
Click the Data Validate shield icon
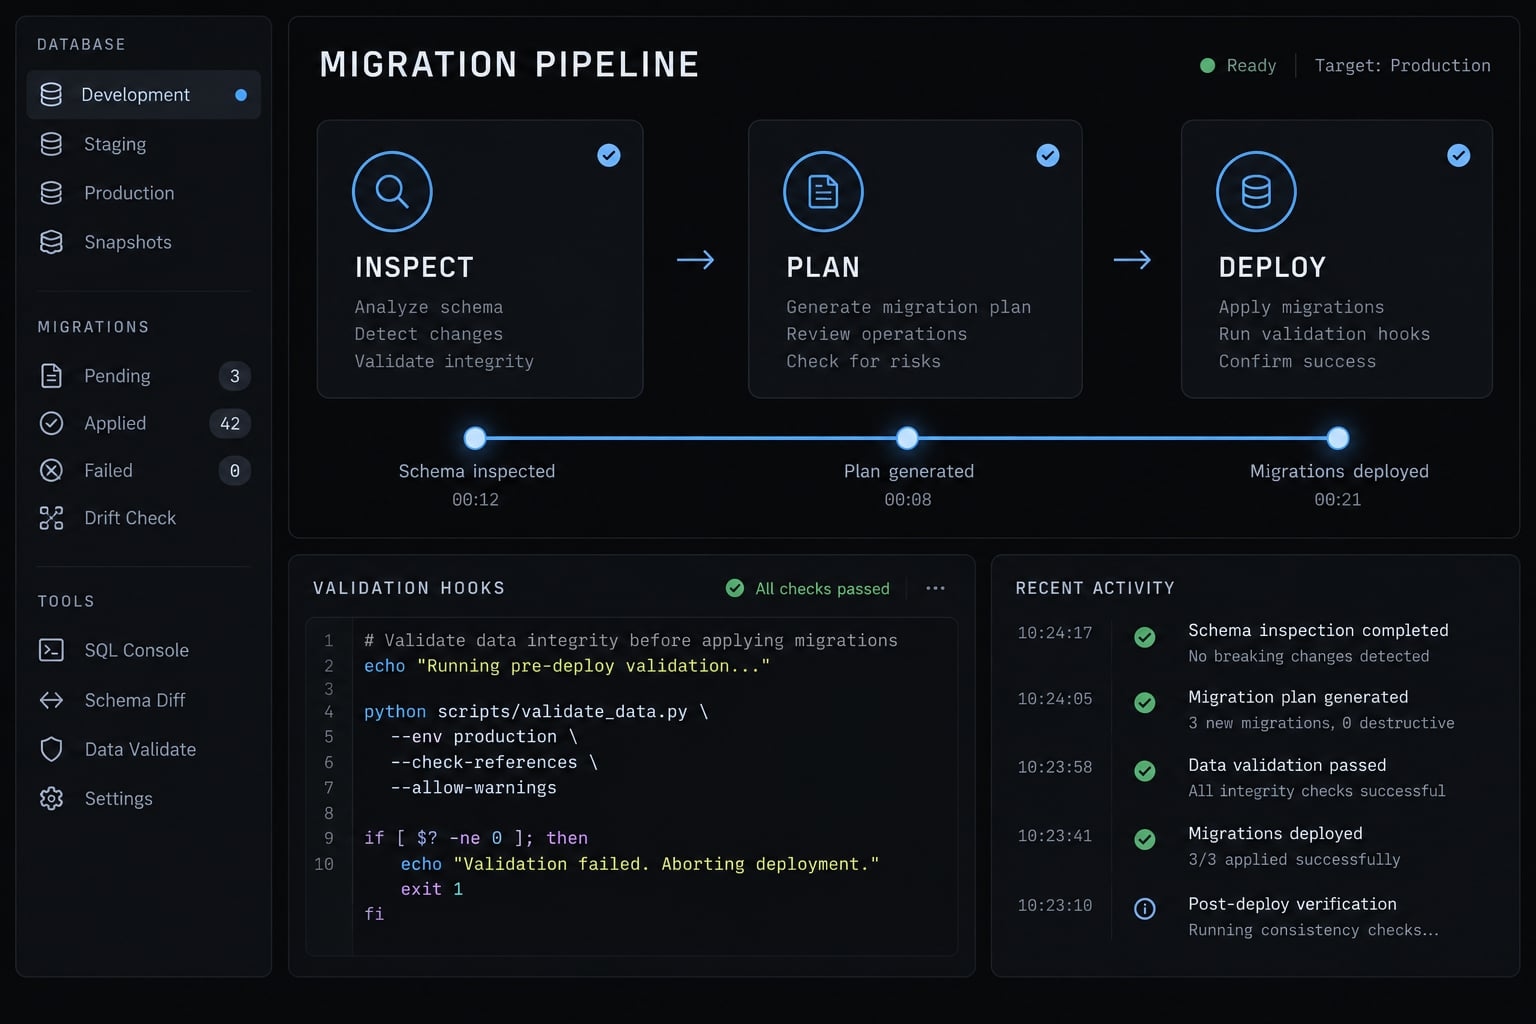(51, 749)
